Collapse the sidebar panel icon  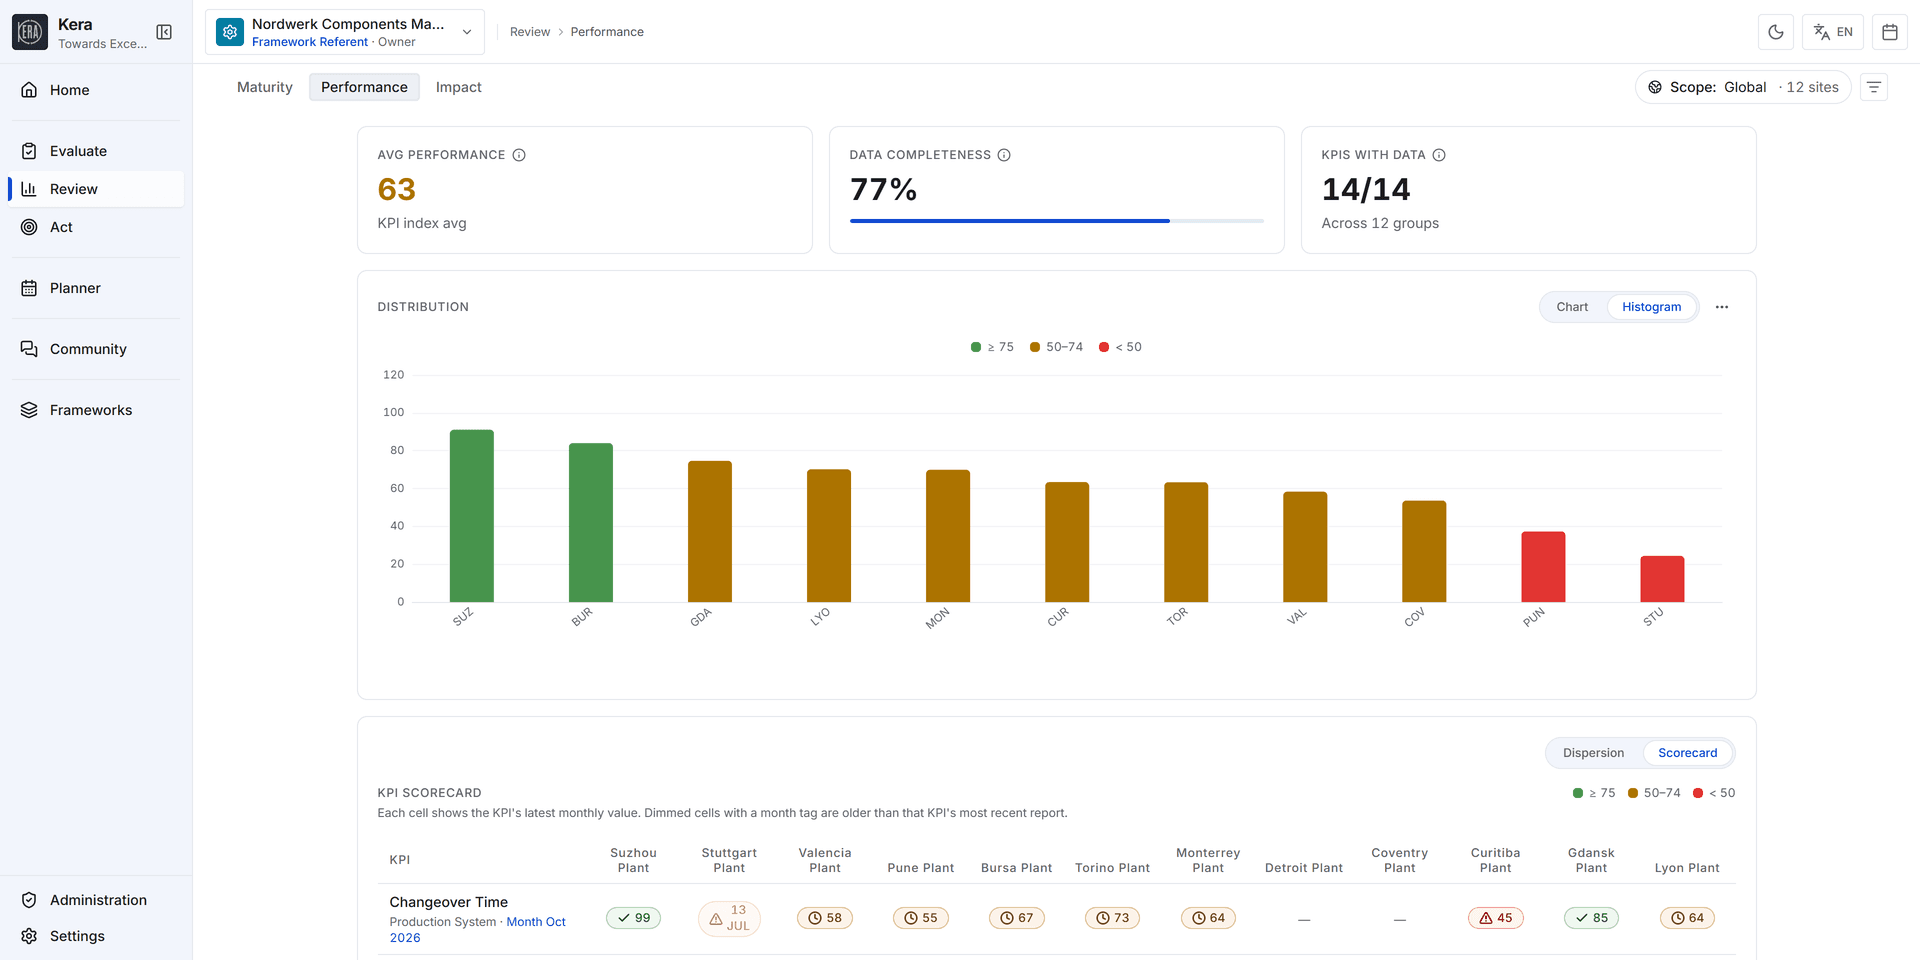pyautogui.click(x=164, y=32)
